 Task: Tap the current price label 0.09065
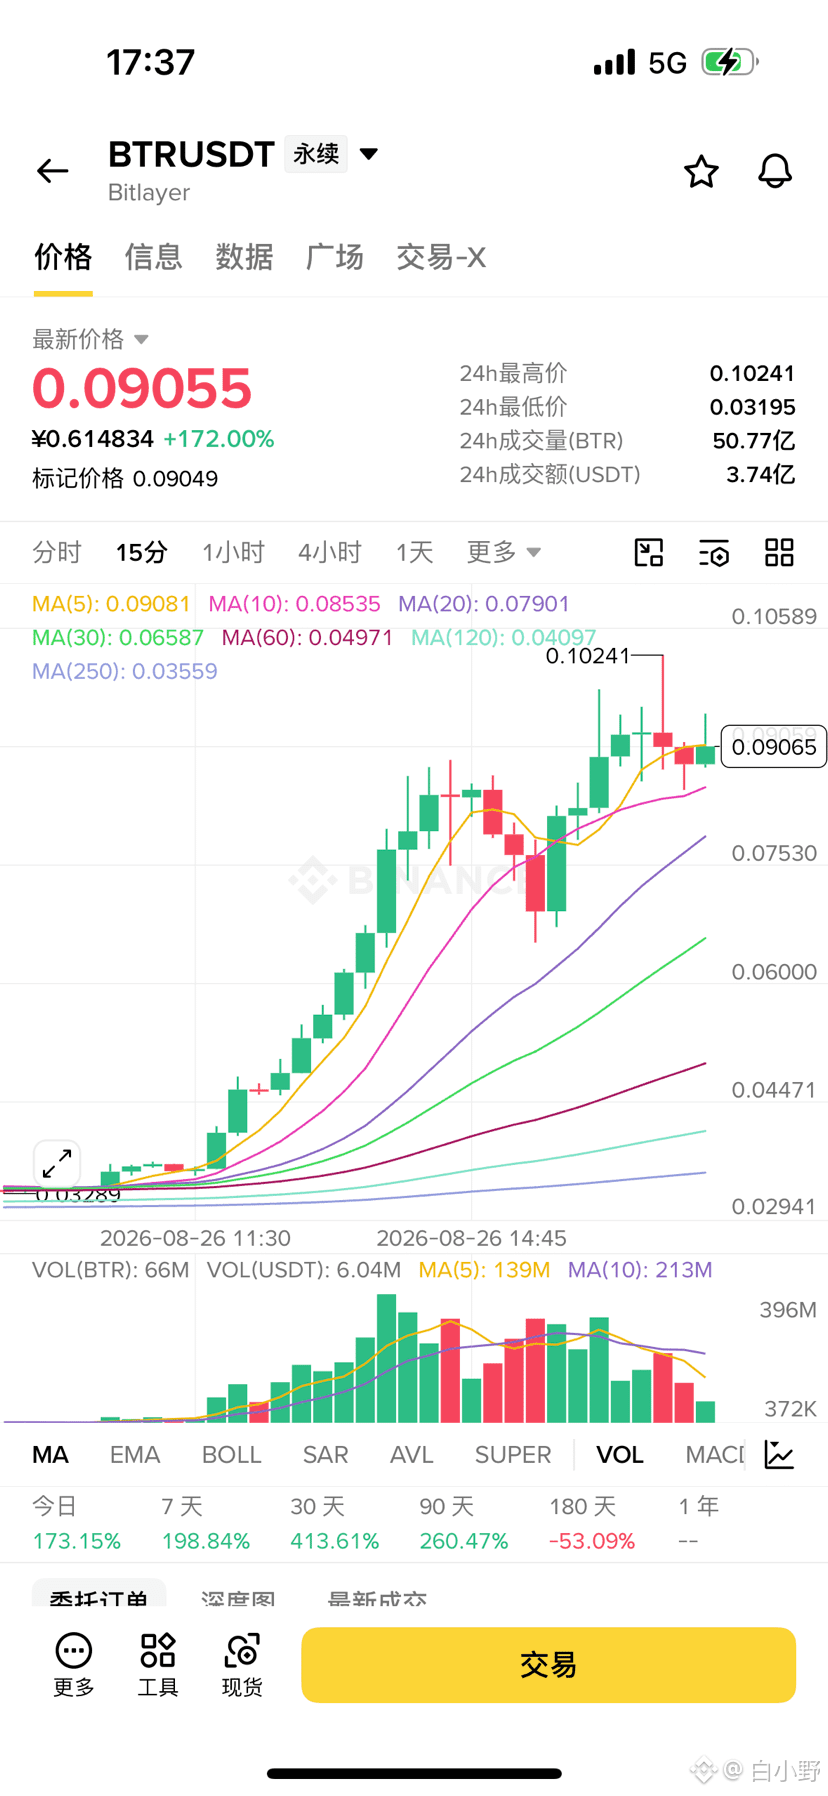pyautogui.click(x=774, y=747)
